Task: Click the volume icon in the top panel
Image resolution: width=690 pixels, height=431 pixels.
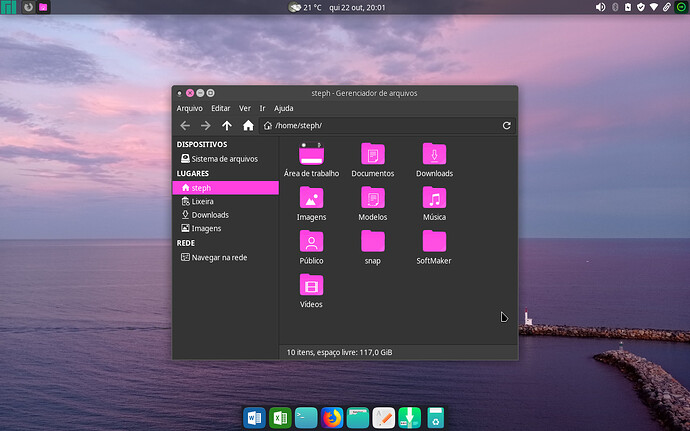Action: tap(600, 7)
